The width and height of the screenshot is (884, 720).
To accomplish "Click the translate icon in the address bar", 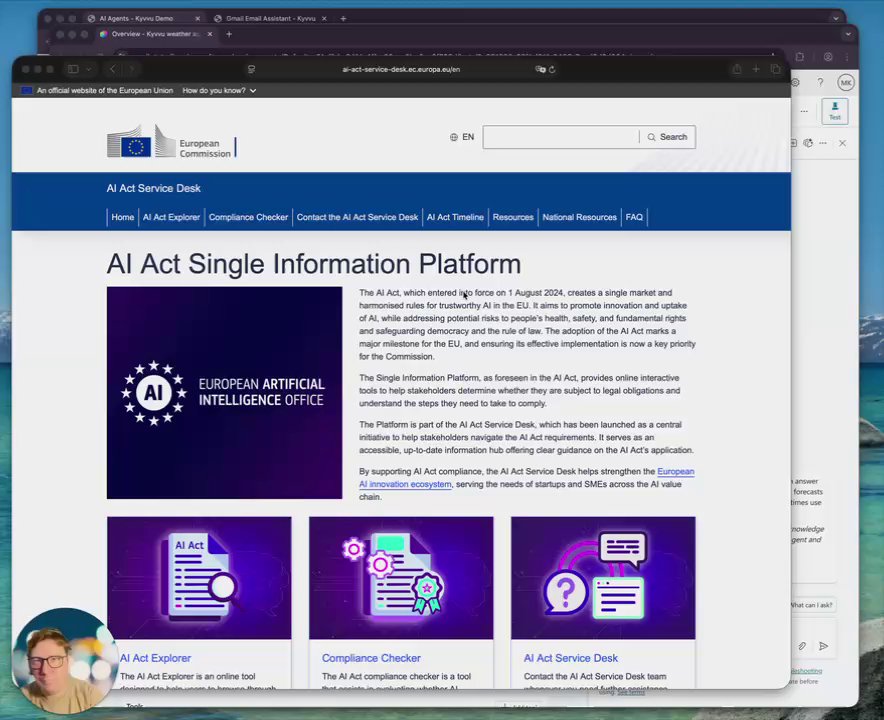I will click(540, 69).
